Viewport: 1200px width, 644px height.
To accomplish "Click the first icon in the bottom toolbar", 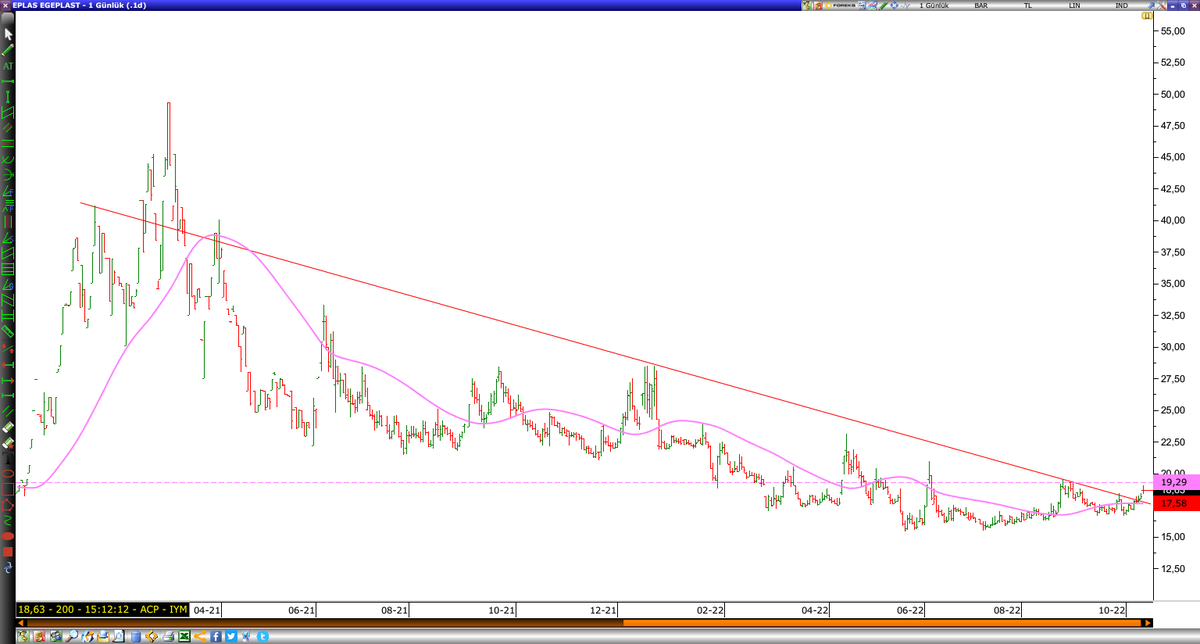I will 23,636.
